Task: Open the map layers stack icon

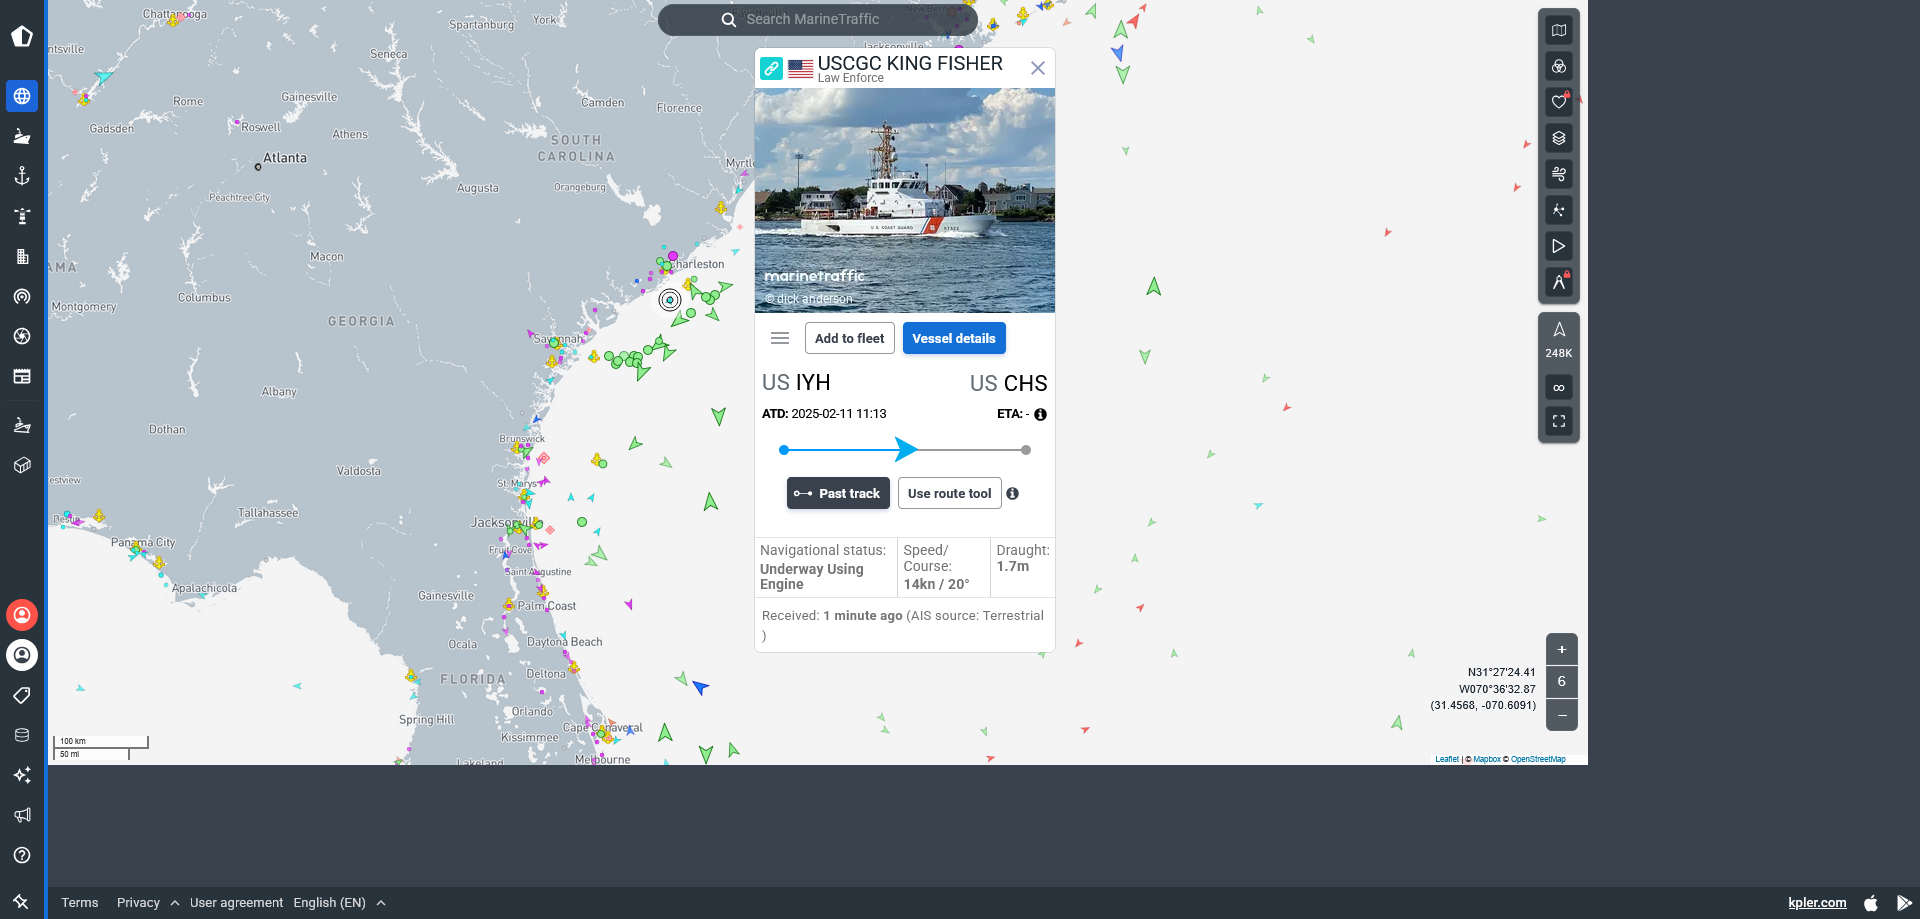Action: [1559, 138]
